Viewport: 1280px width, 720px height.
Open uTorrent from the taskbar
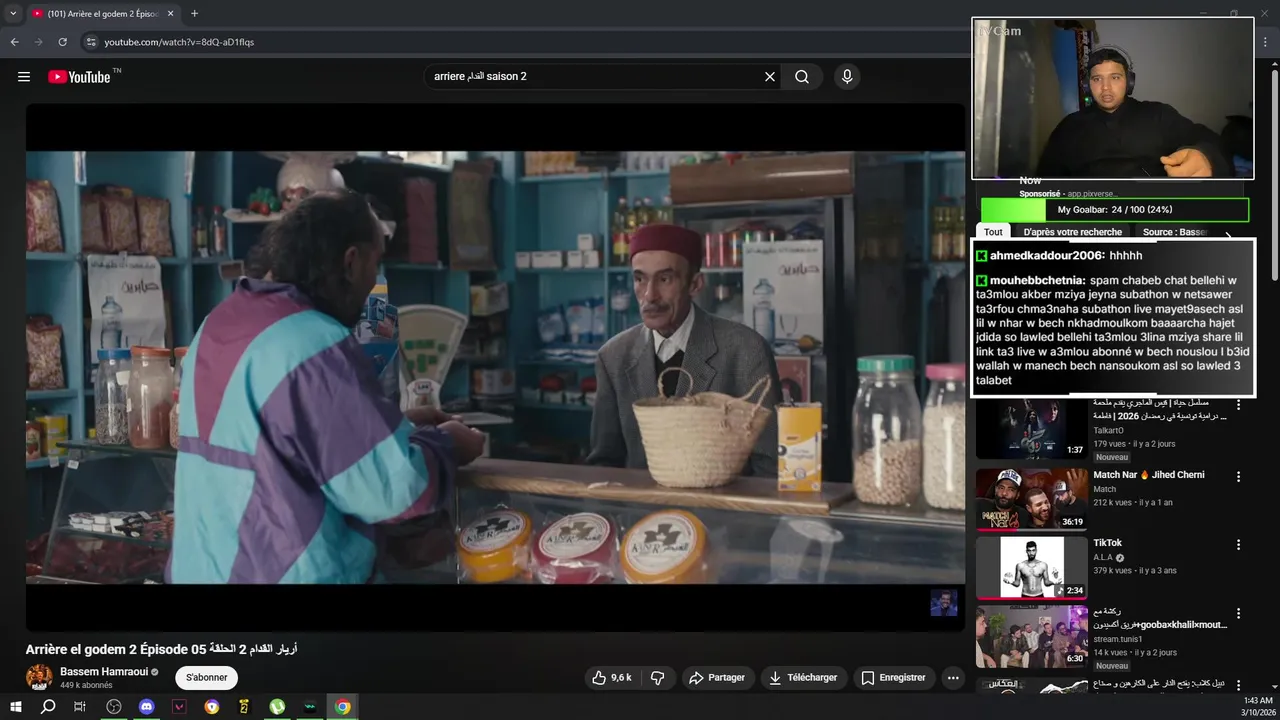tap(277, 706)
